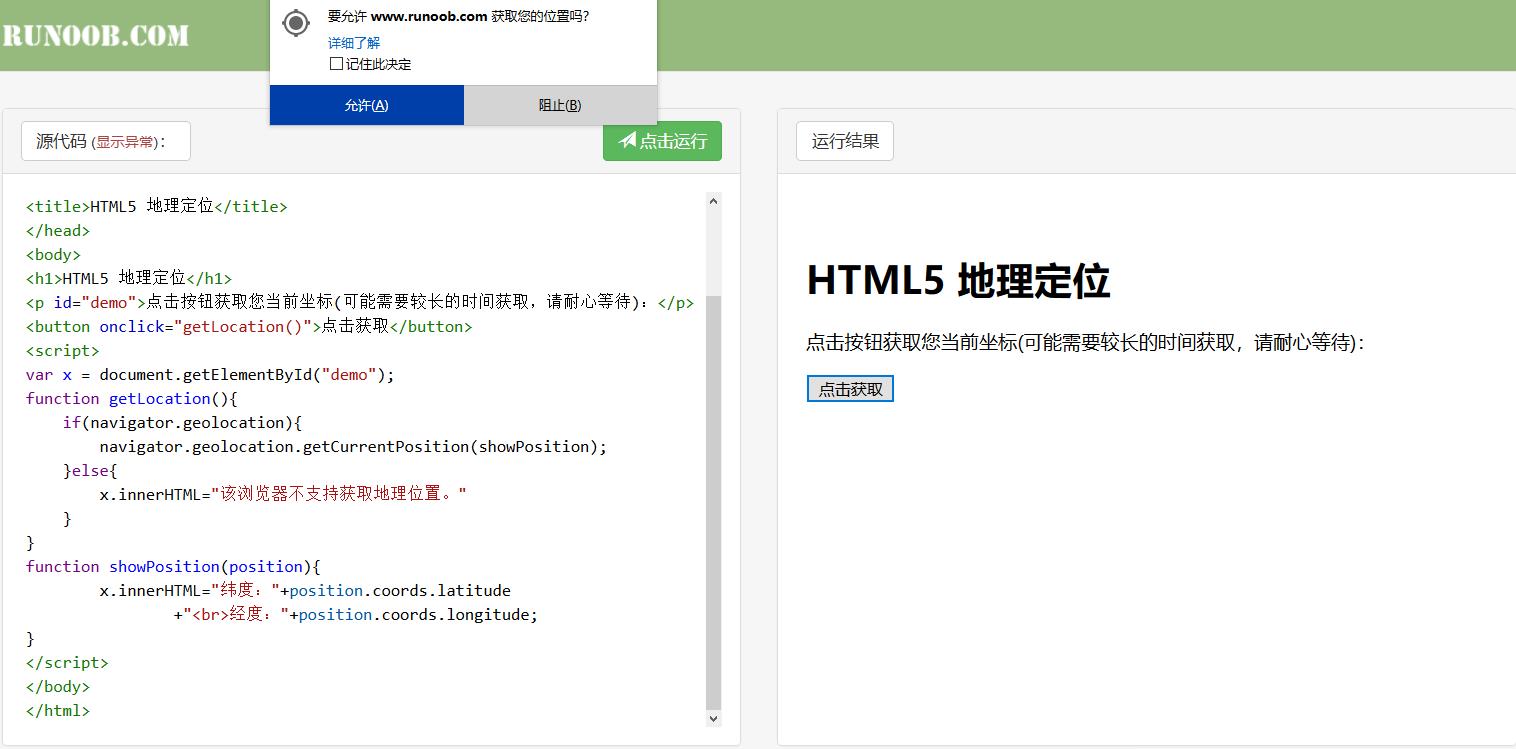Click the opening <script> tag line

pyautogui.click(x=63, y=350)
